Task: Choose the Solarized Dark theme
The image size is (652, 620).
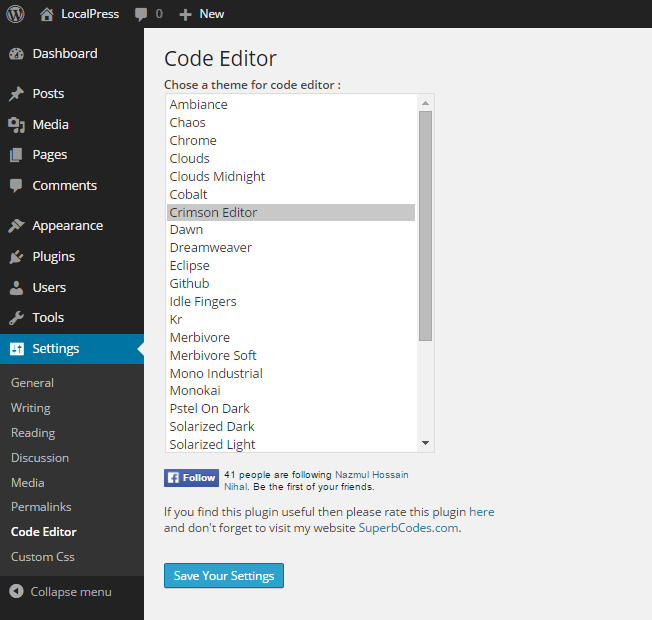Action: pos(291,427)
